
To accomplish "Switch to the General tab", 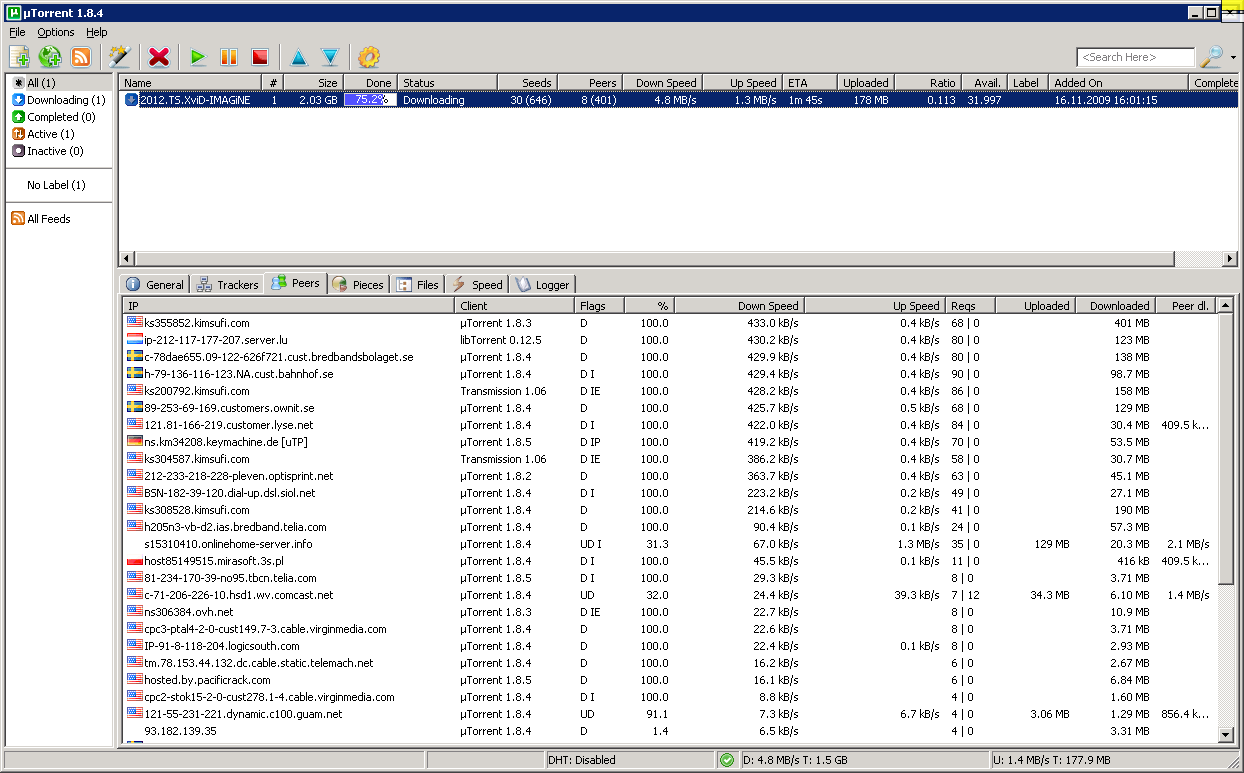I will 155,284.
